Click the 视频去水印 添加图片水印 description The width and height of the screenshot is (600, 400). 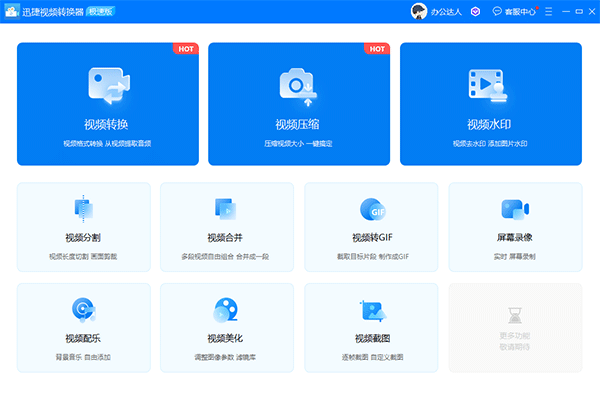490,144
